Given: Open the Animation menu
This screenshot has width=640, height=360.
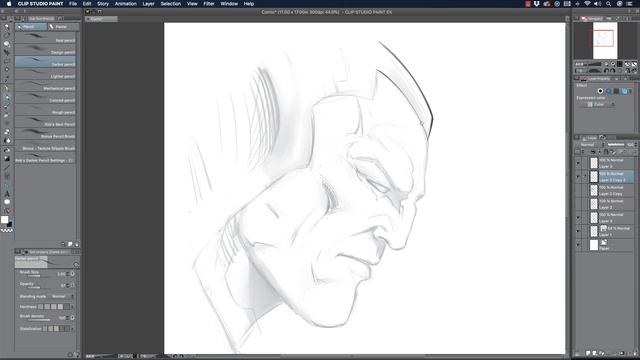Looking at the screenshot, I should pyautogui.click(x=125, y=4).
